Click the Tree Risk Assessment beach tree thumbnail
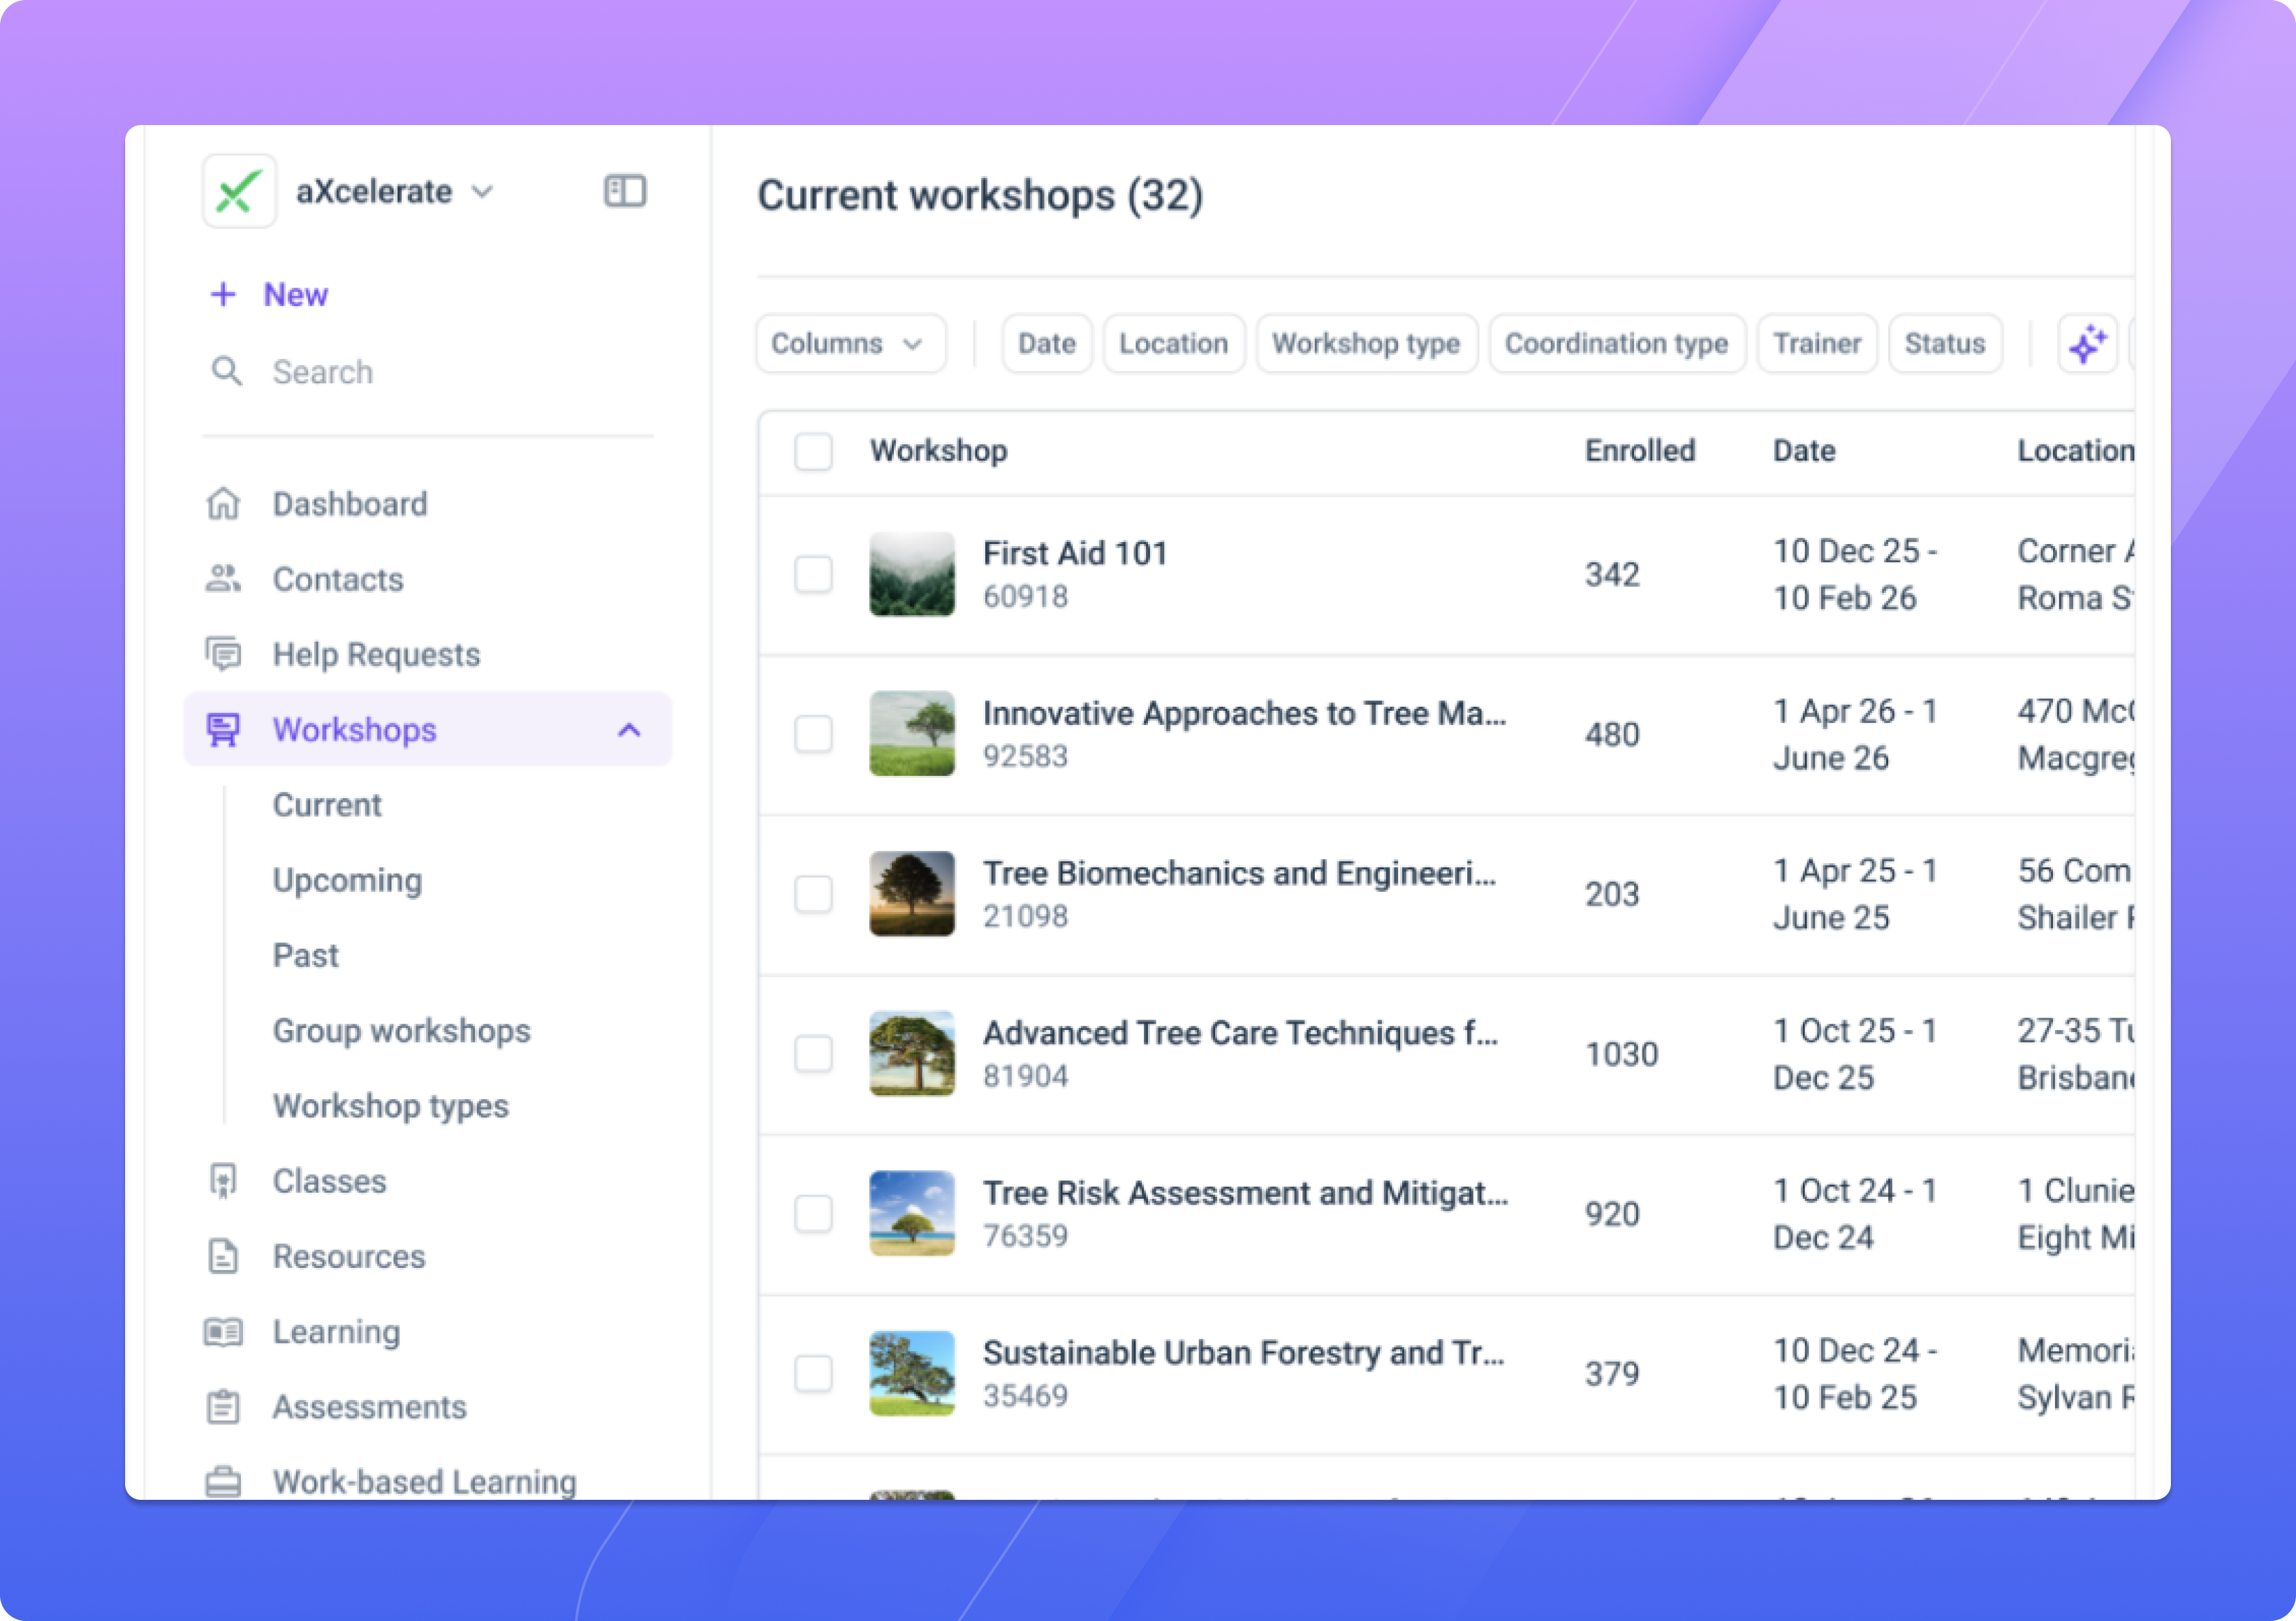2296x1621 pixels. tap(911, 1214)
